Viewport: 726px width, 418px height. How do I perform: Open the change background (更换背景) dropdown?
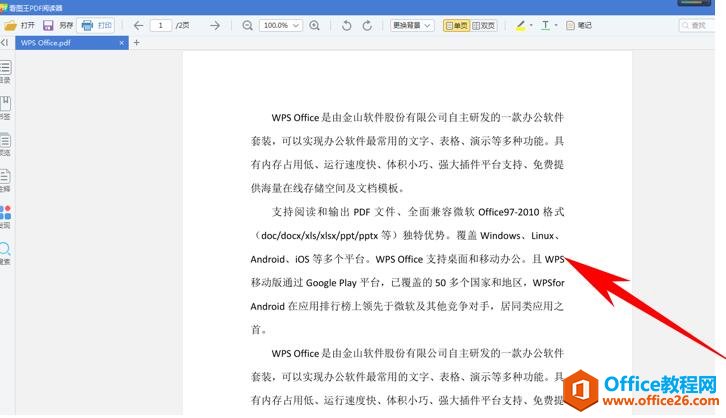pos(412,25)
